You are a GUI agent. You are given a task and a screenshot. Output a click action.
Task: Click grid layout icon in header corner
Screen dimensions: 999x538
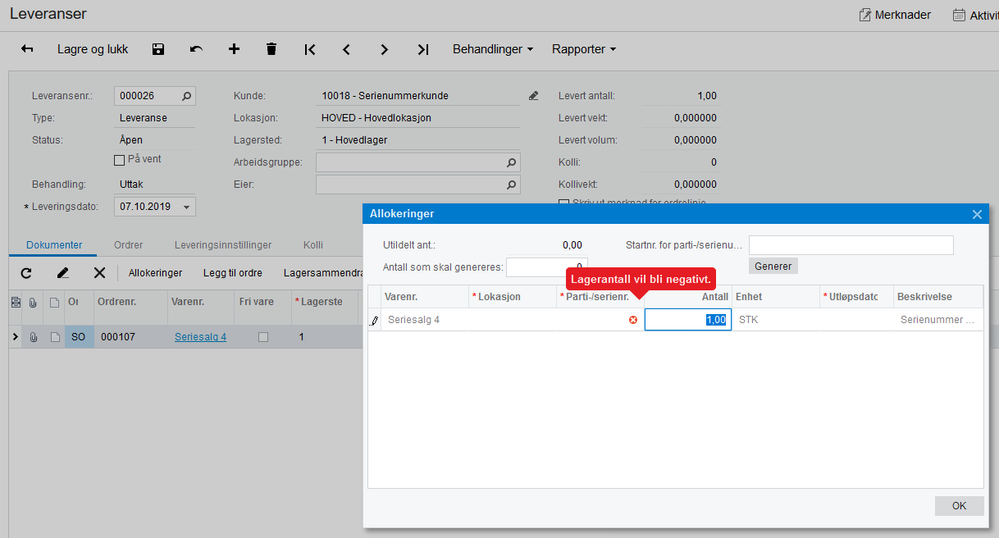coord(16,302)
